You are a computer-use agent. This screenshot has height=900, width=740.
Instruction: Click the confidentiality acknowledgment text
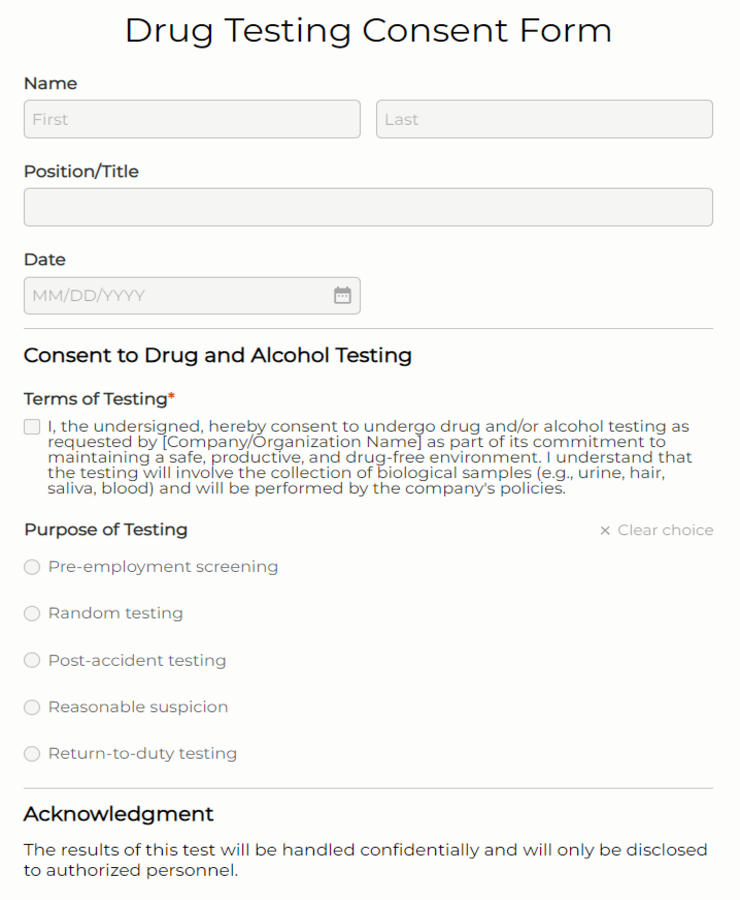coord(366,860)
